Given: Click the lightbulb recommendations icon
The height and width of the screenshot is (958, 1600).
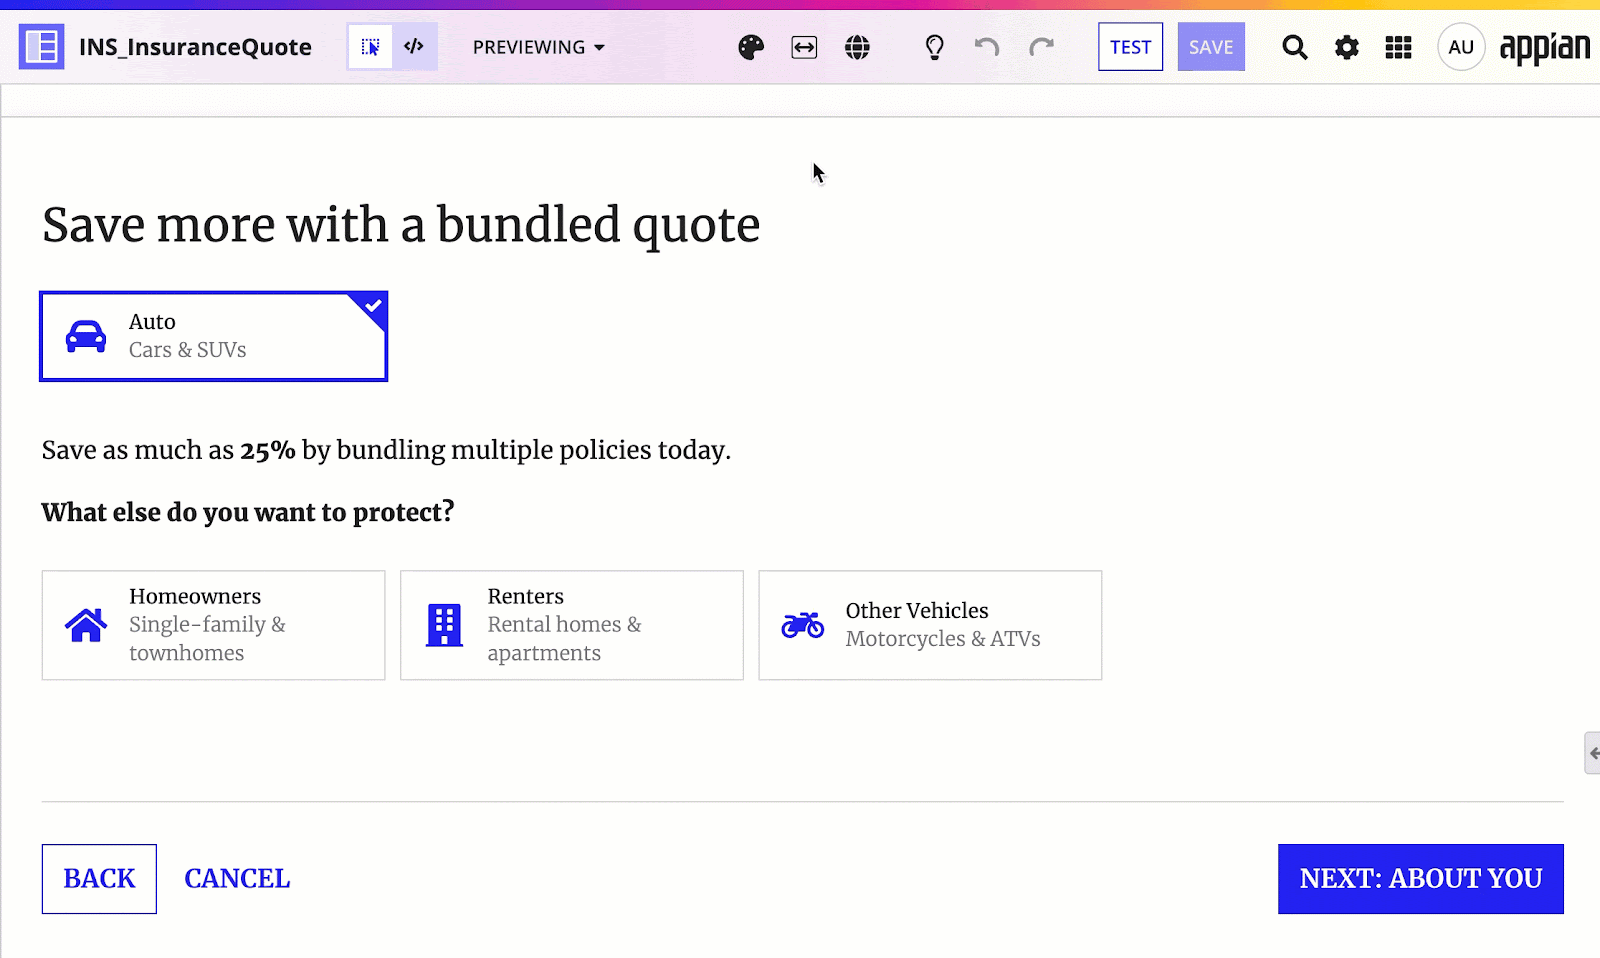Looking at the screenshot, I should (934, 47).
